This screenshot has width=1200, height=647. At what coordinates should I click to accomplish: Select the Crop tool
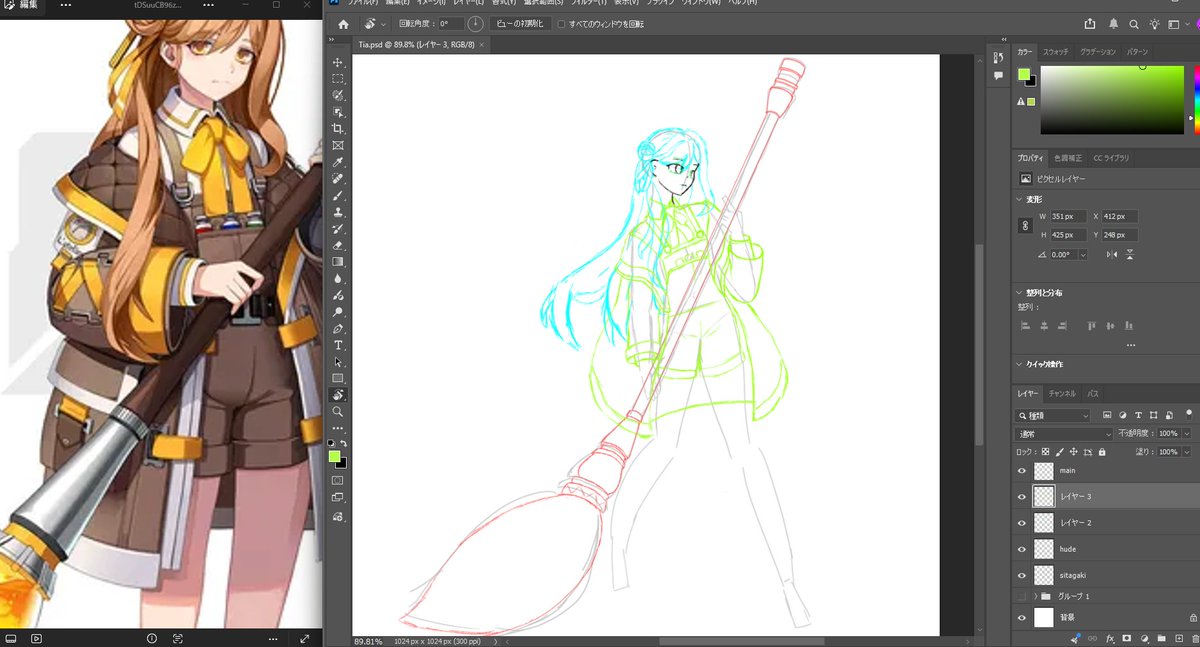(338, 129)
